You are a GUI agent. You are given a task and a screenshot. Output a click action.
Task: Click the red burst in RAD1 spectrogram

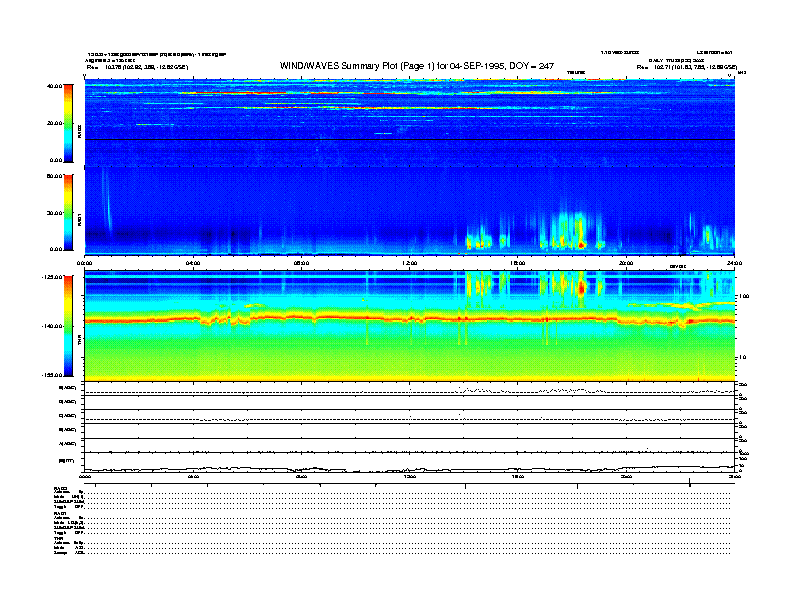[x=581, y=245]
